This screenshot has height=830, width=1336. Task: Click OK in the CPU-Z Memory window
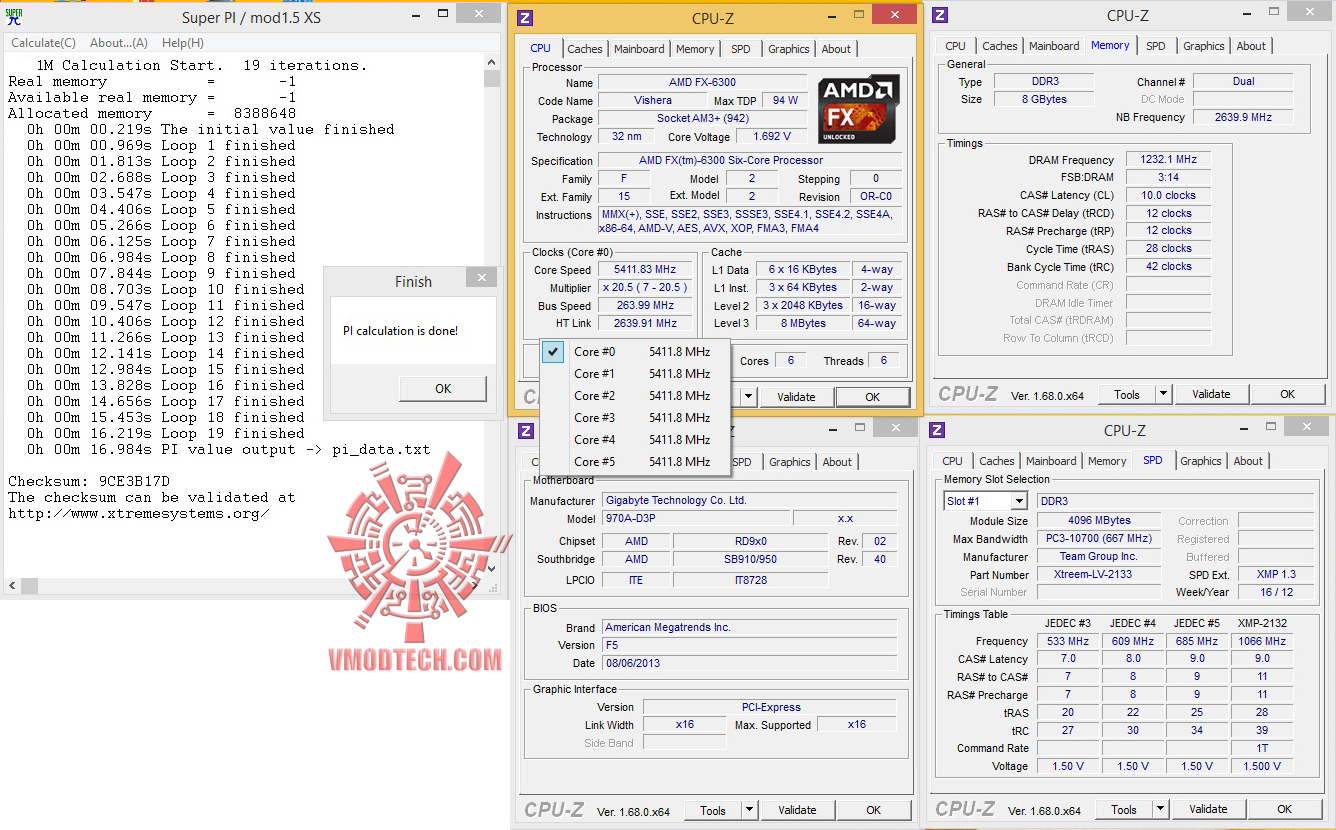click(1288, 394)
